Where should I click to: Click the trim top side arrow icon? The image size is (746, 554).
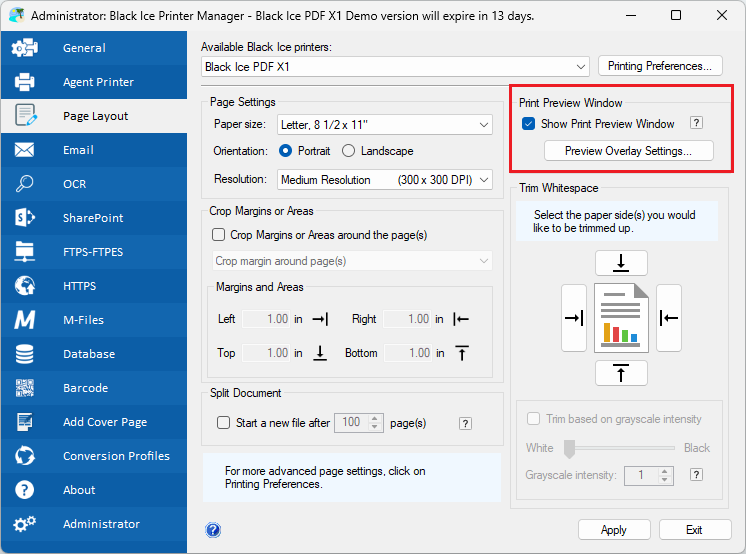point(621,263)
